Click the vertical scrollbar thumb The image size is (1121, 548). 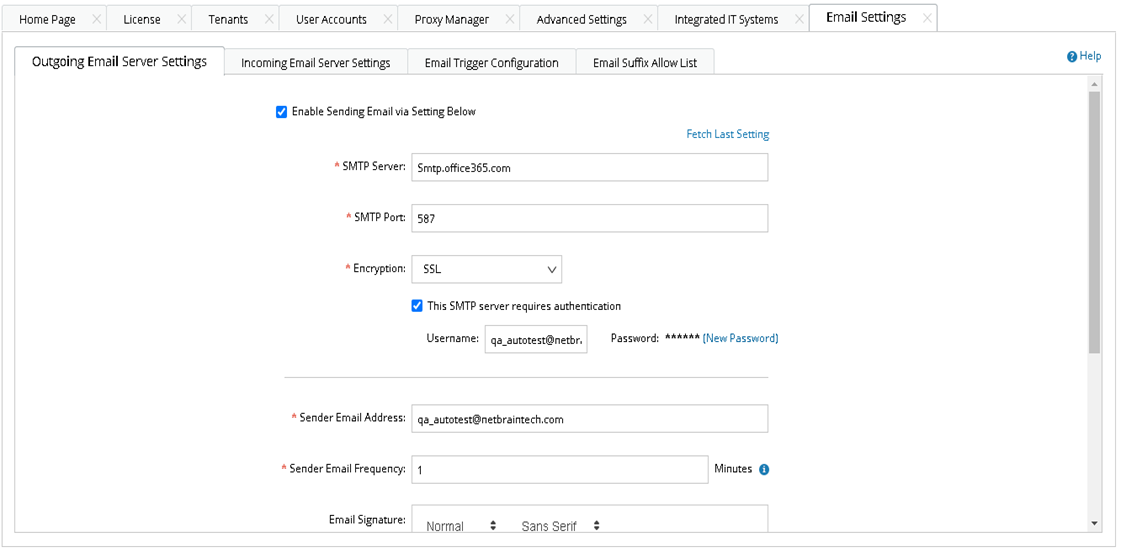(x=1094, y=220)
